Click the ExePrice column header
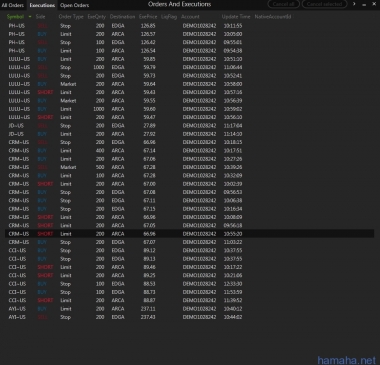Viewport: 380px width, 365px height. [x=148, y=17]
